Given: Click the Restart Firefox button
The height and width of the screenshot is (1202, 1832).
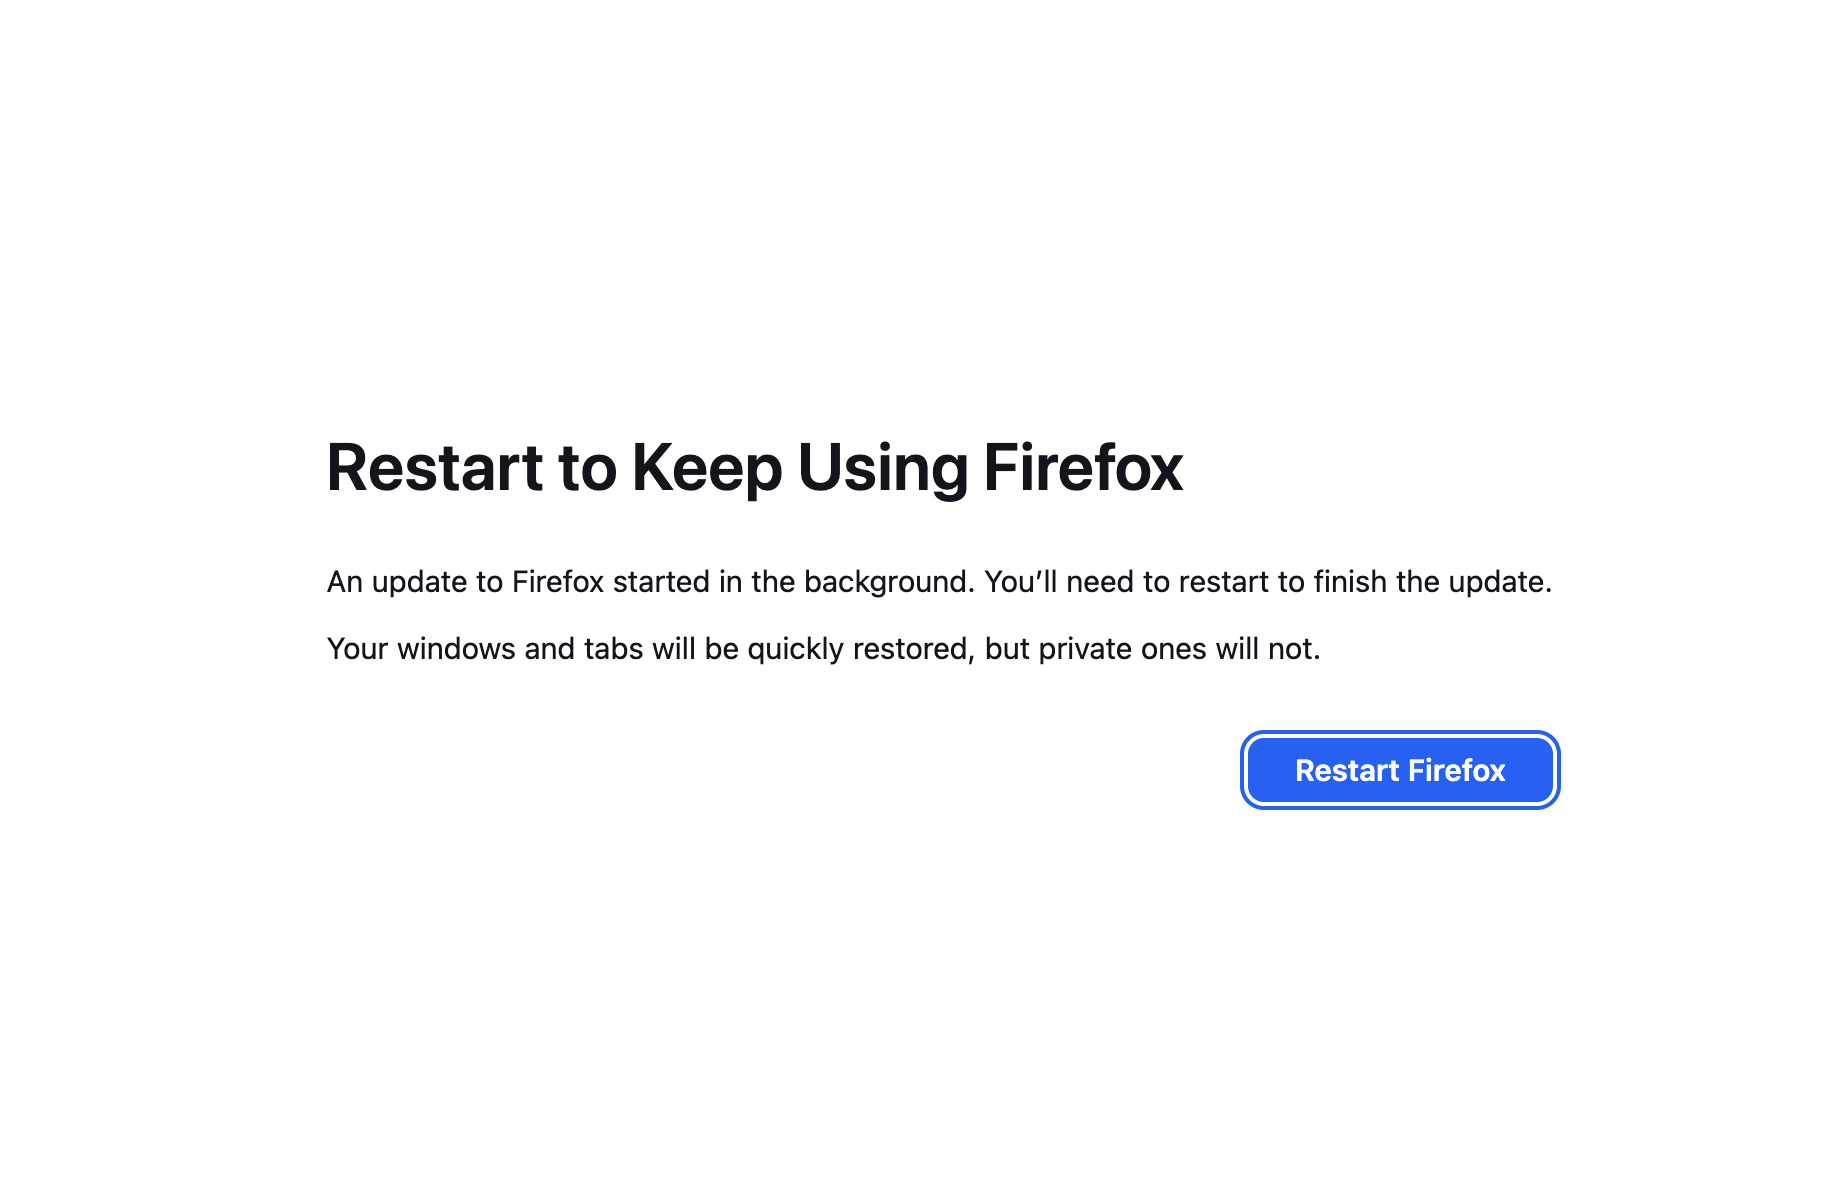Looking at the screenshot, I should (1399, 770).
